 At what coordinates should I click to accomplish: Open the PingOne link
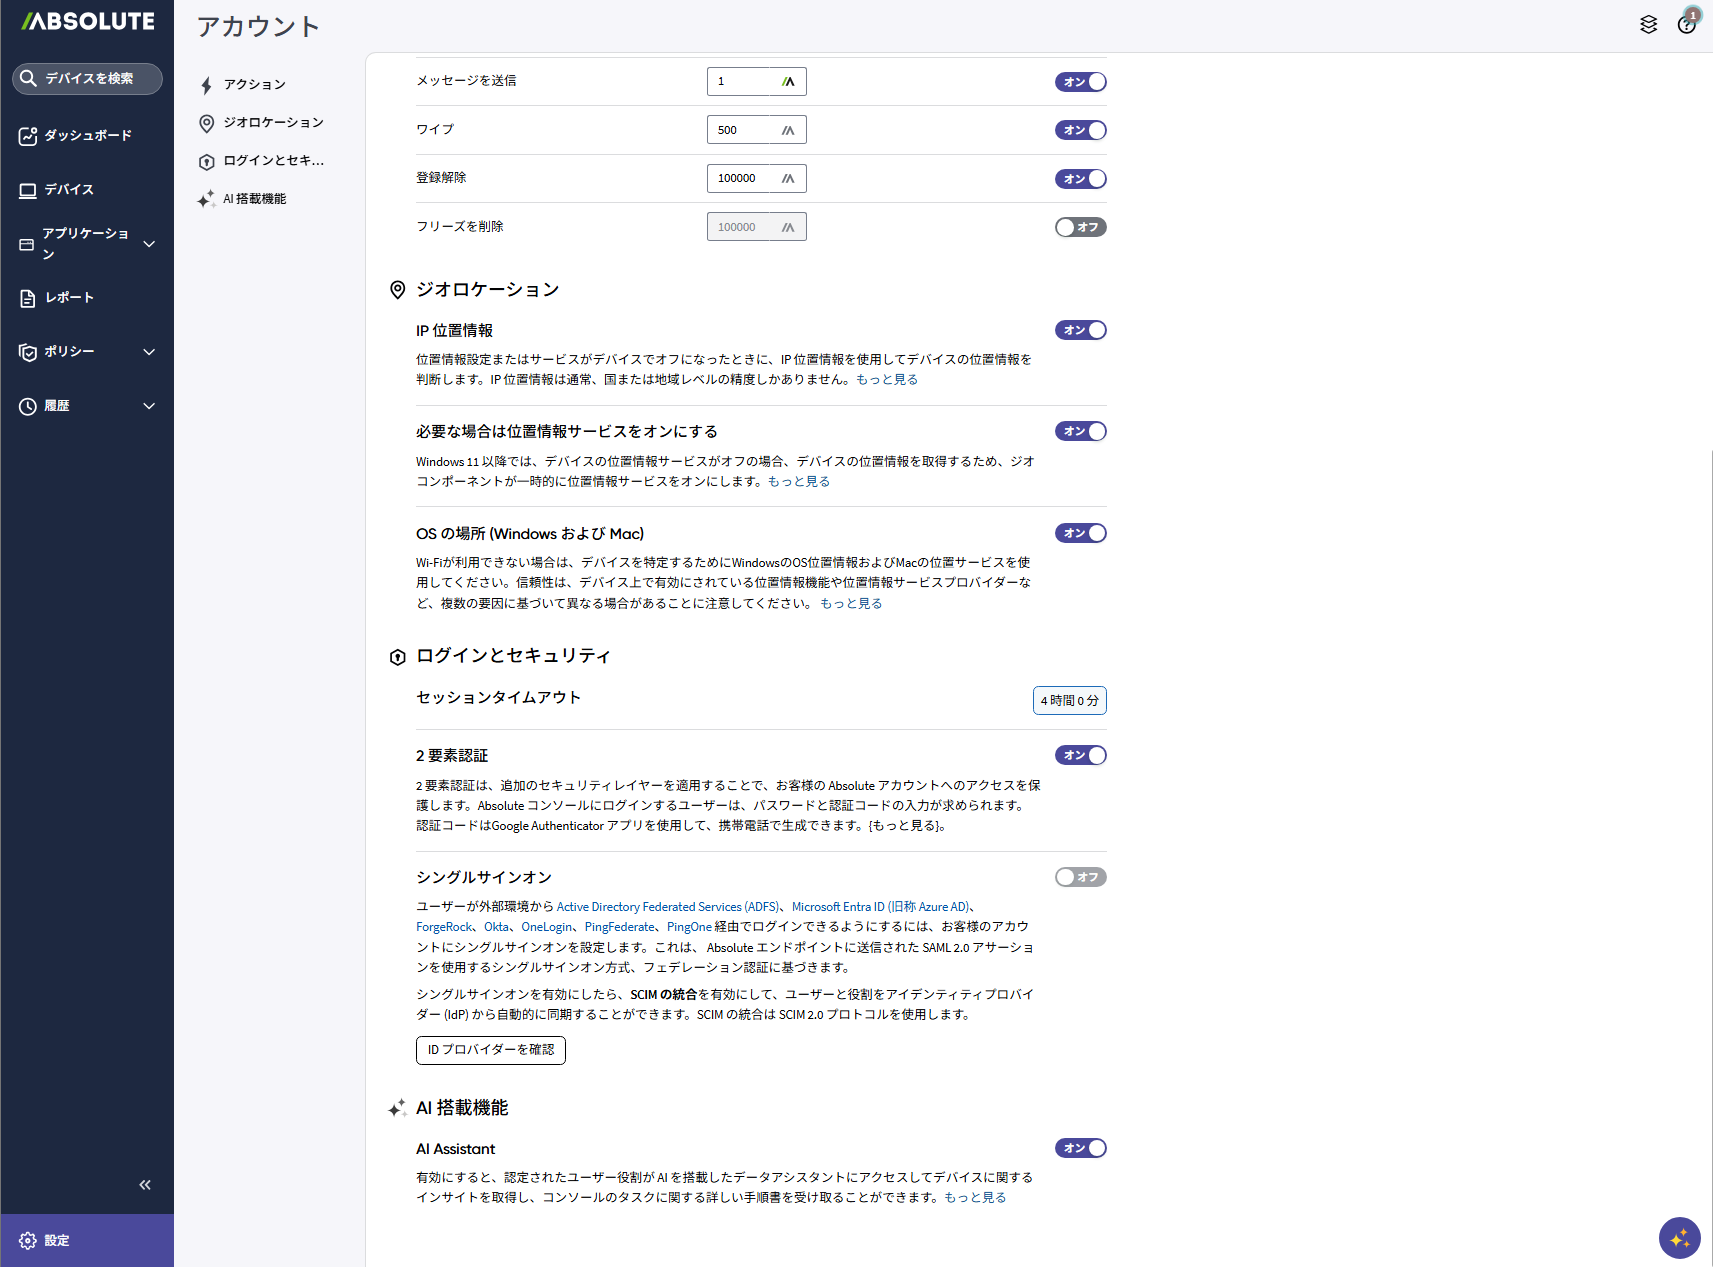(689, 927)
